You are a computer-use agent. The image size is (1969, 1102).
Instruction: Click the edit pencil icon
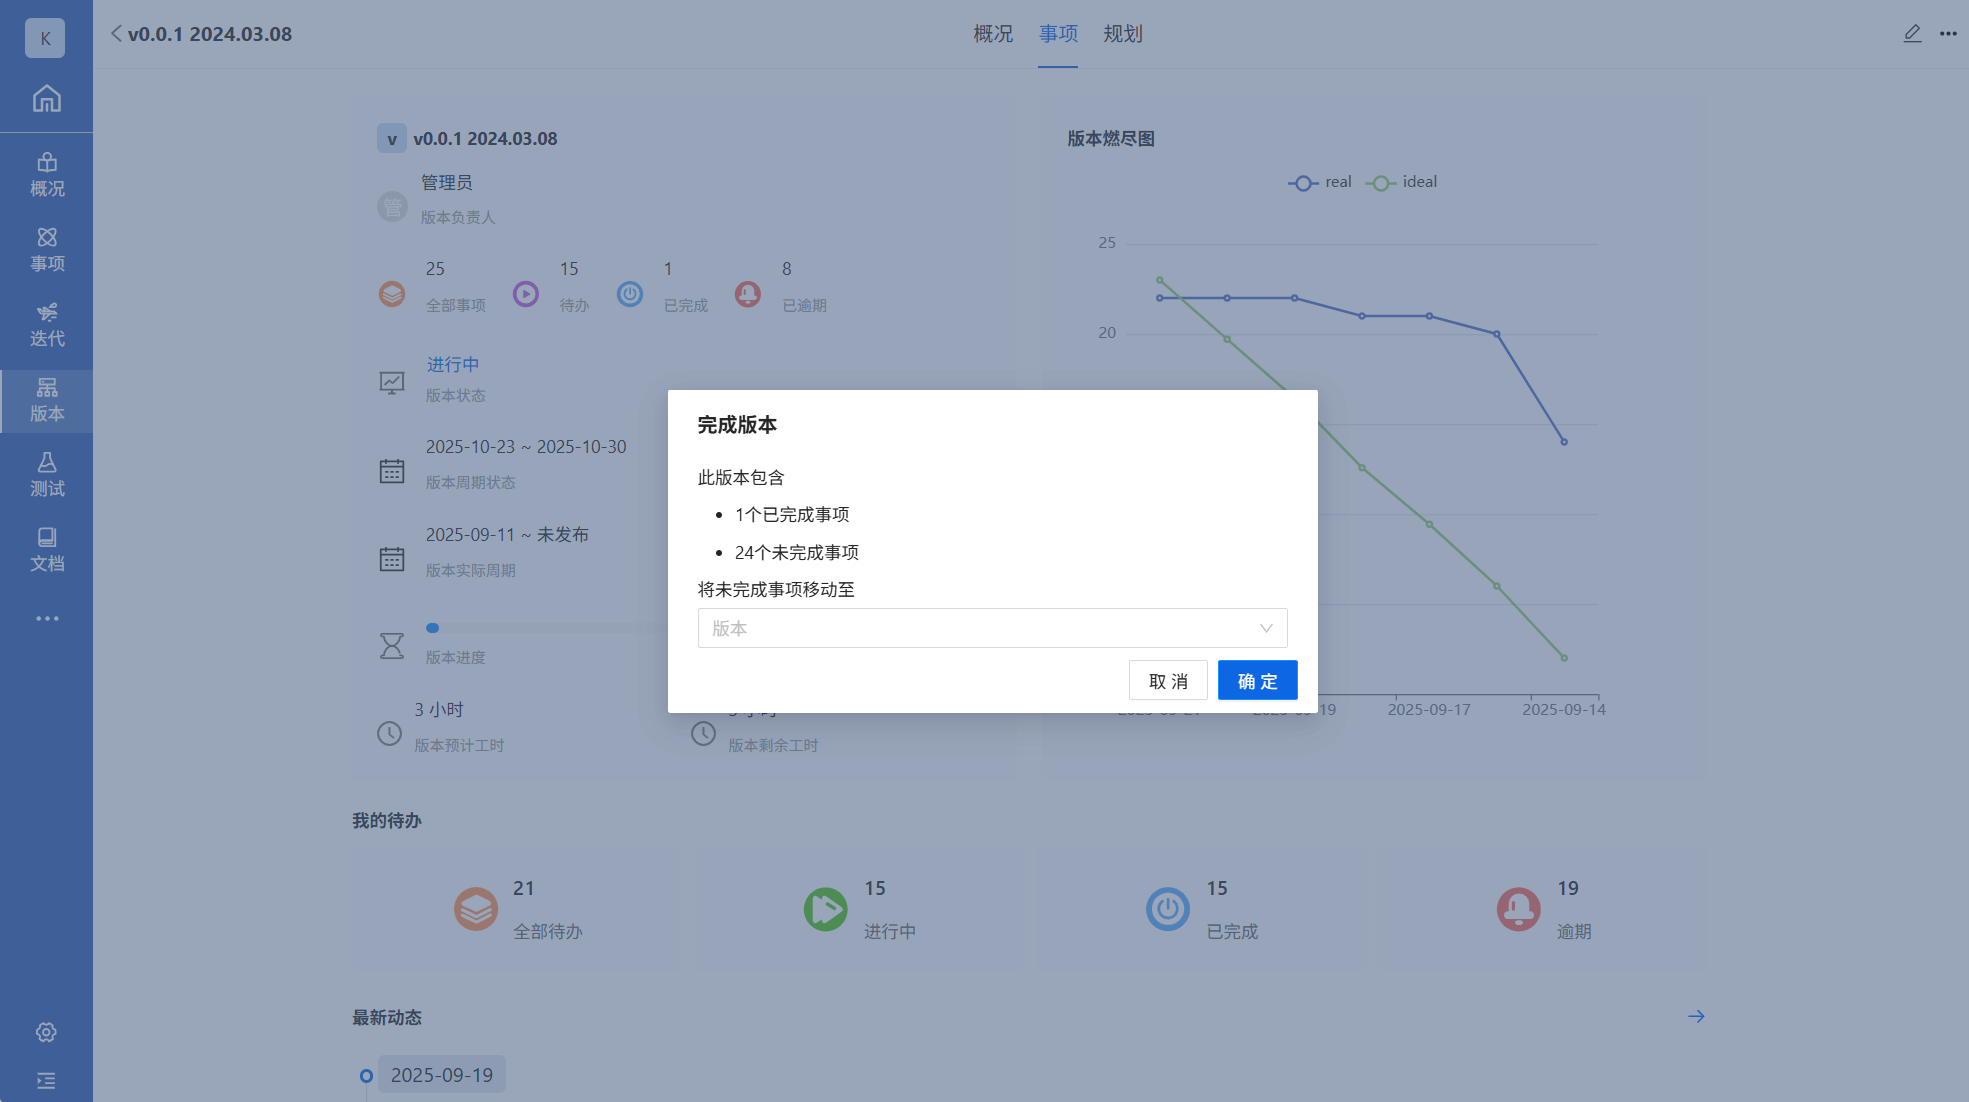(1912, 34)
